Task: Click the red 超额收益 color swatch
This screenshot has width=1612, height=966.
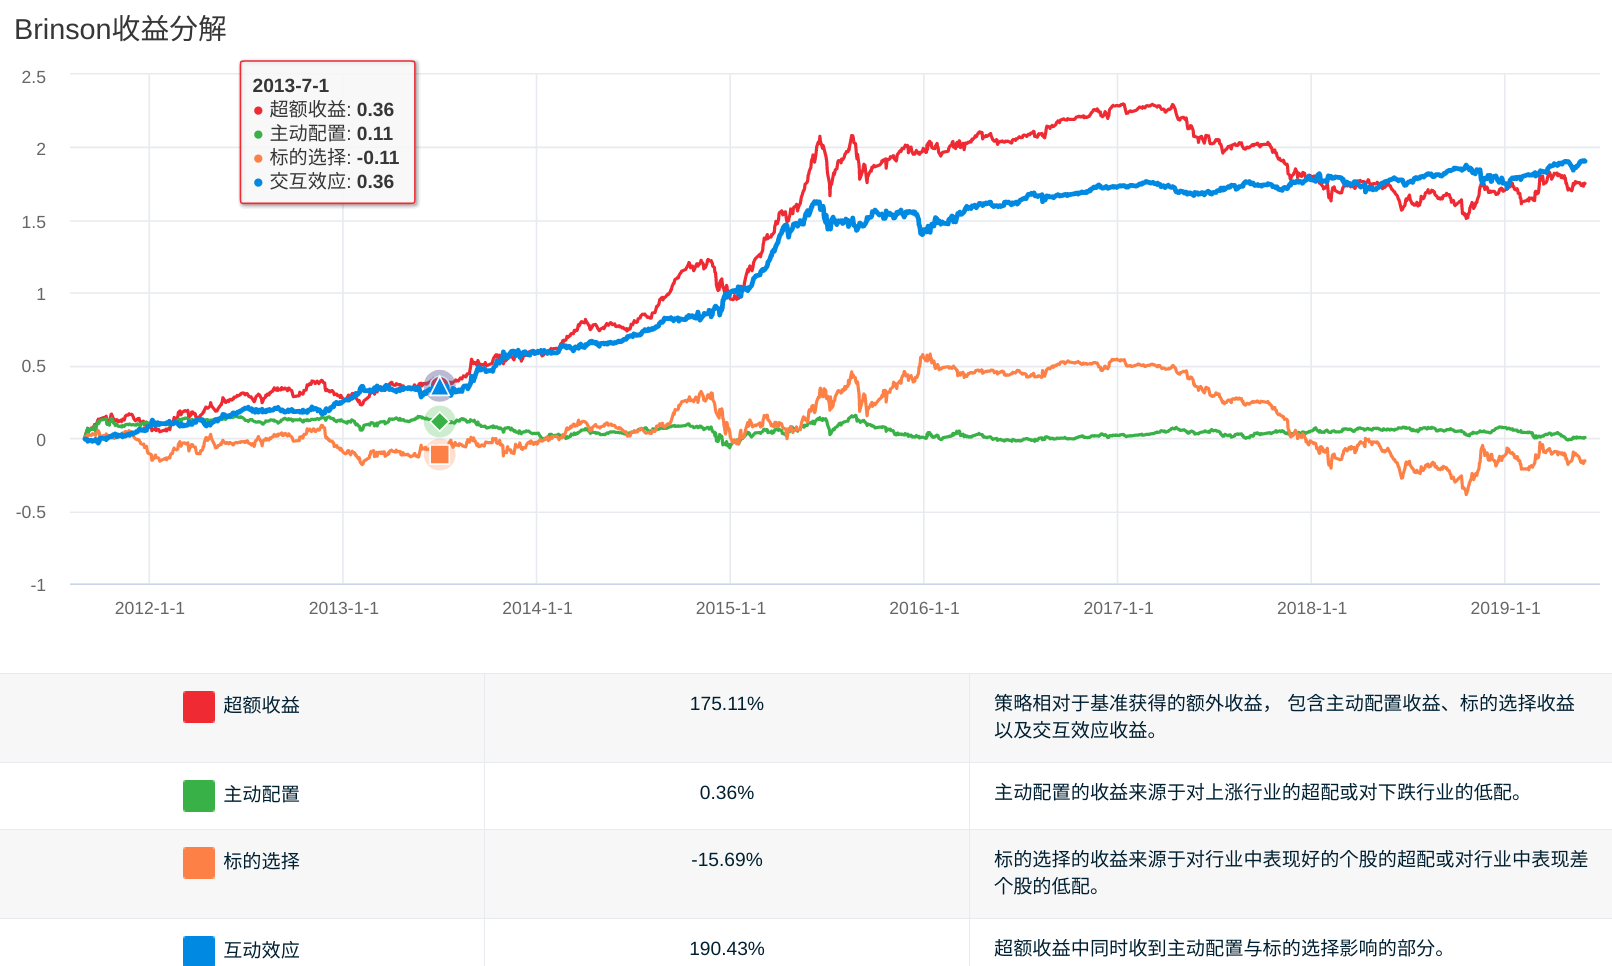Action: click(x=199, y=706)
